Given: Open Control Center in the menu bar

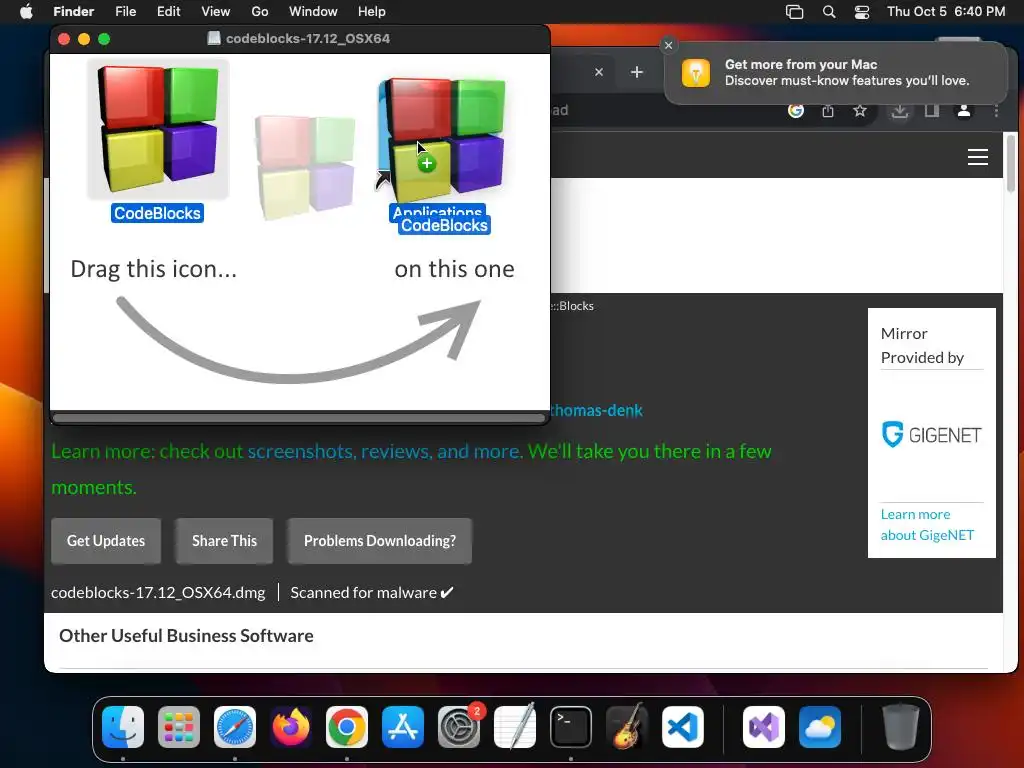Looking at the screenshot, I should click(861, 12).
